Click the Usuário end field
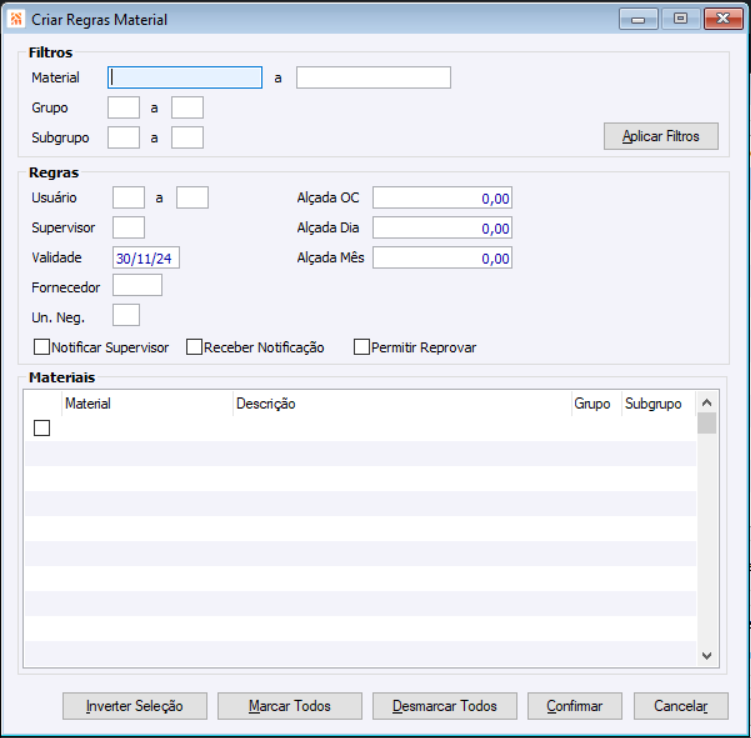This screenshot has height=738, width=751. pos(192,197)
